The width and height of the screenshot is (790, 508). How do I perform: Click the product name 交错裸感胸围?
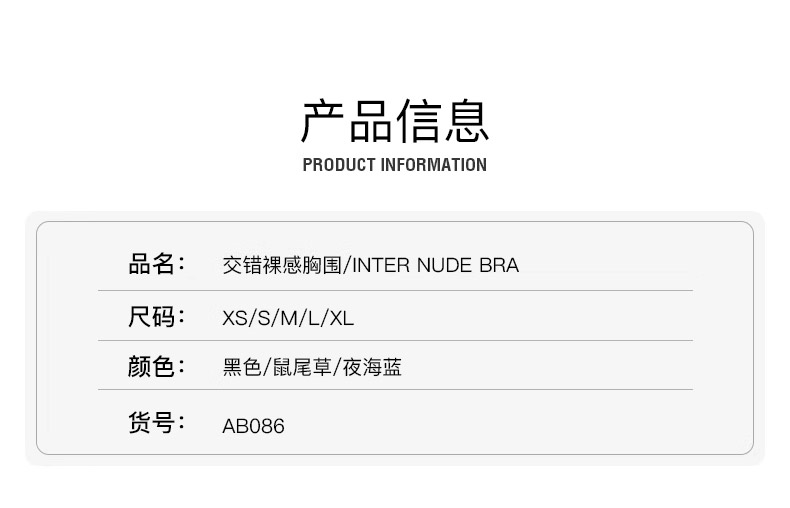(282, 266)
